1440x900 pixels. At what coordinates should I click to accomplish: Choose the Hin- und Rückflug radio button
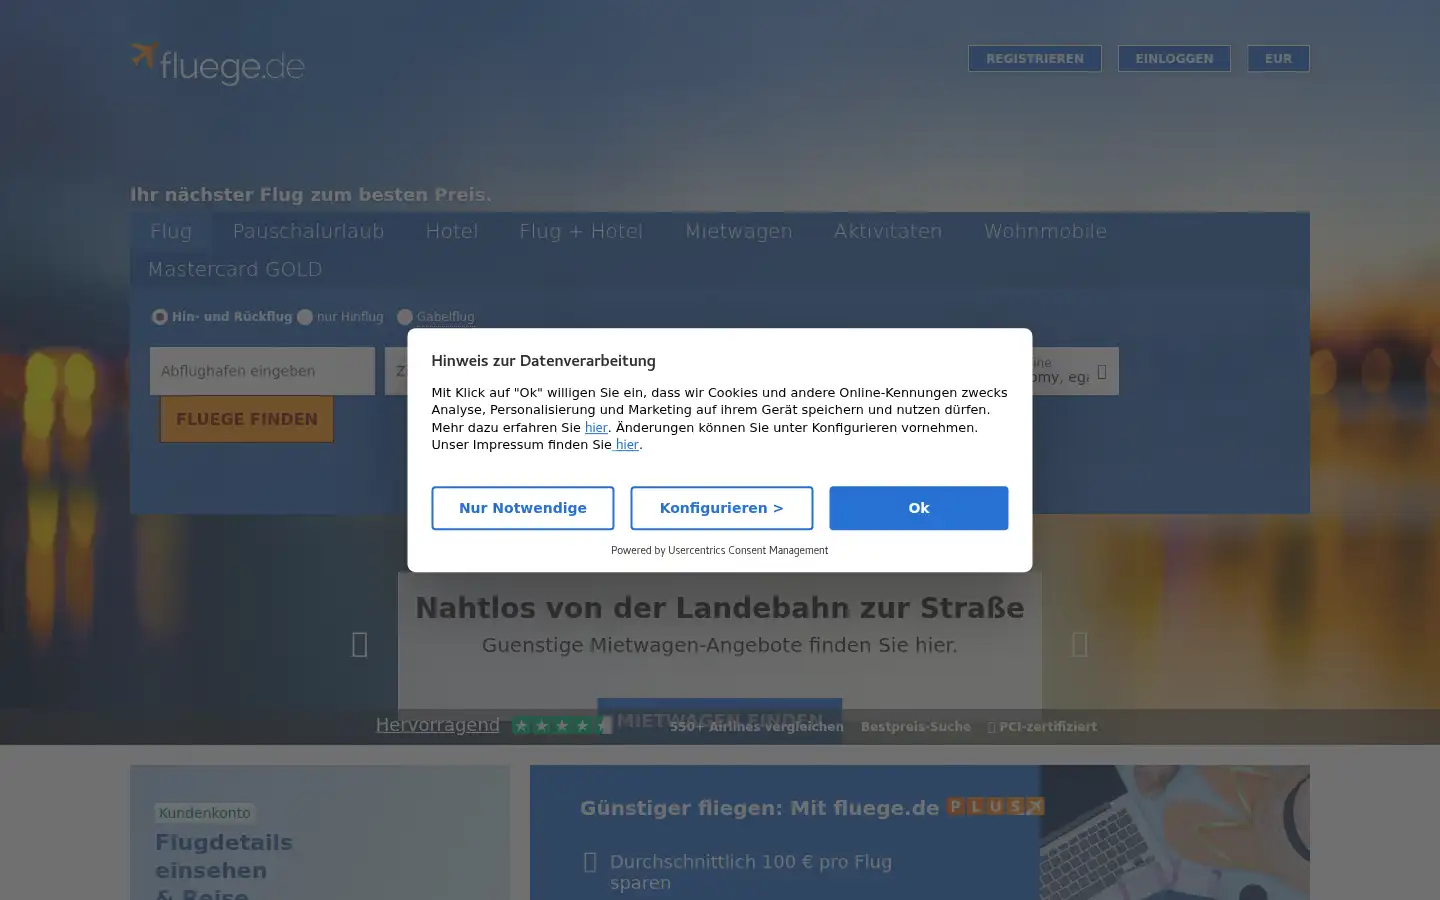click(x=160, y=317)
